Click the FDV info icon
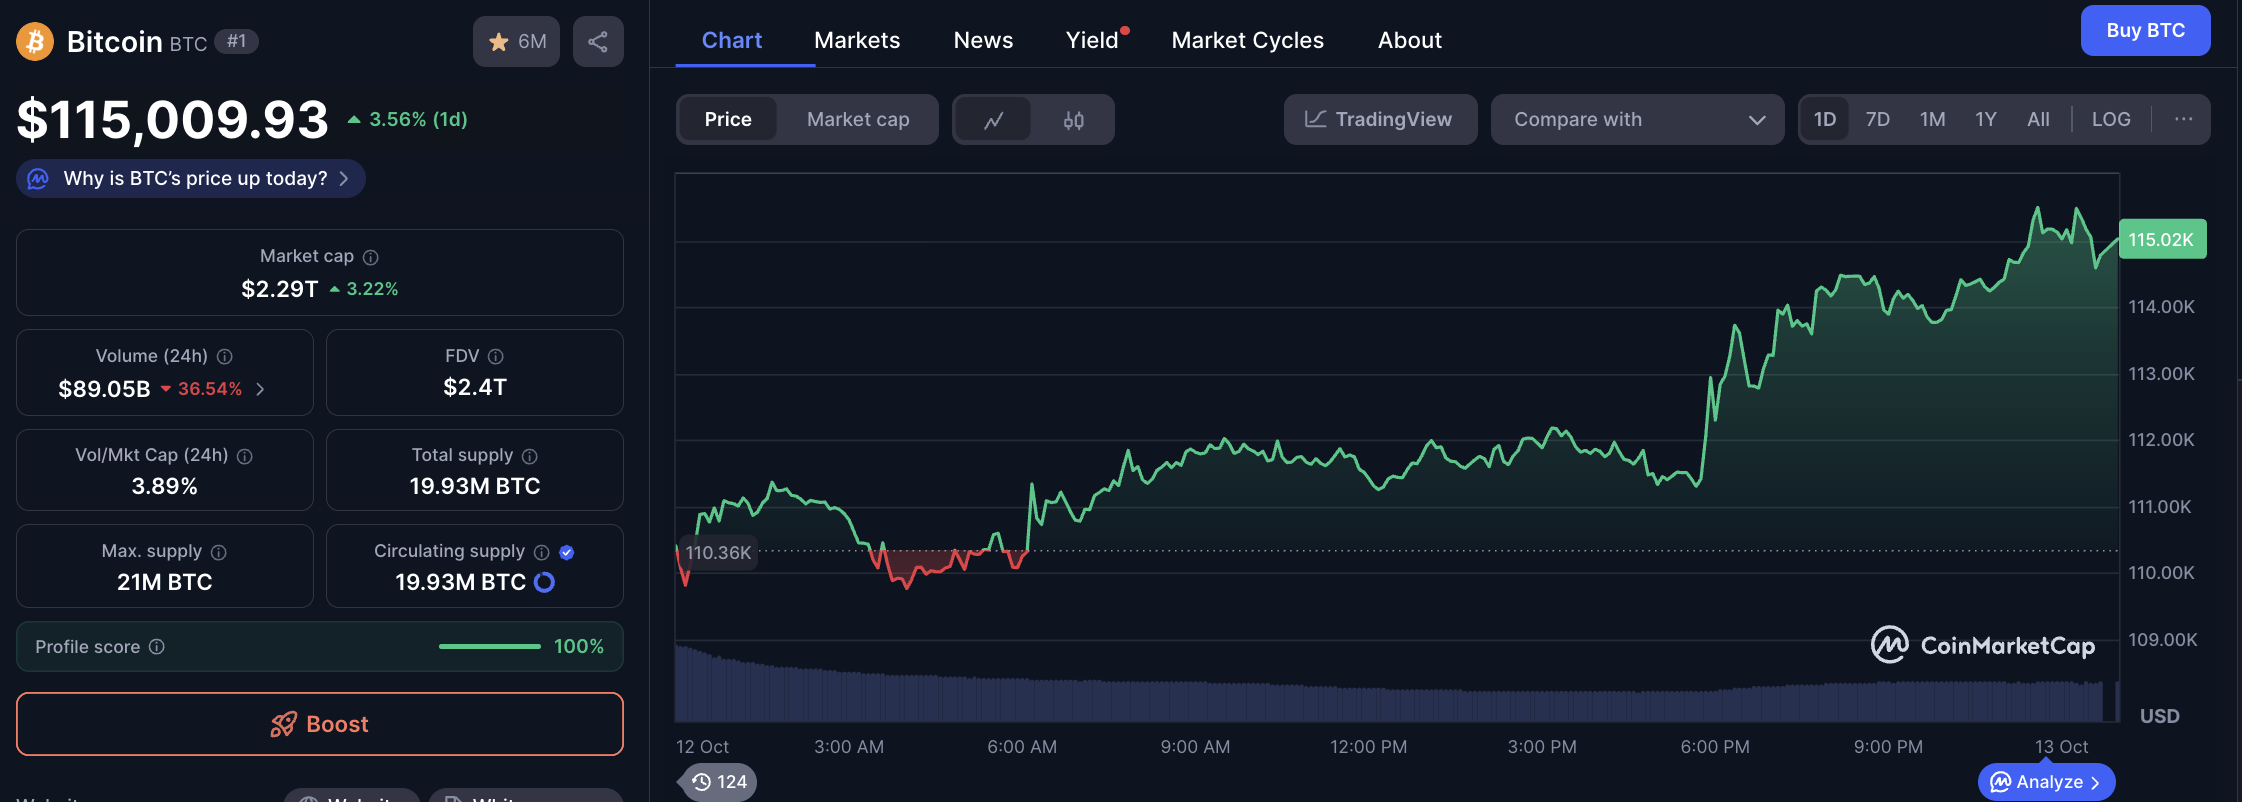 pos(495,356)
